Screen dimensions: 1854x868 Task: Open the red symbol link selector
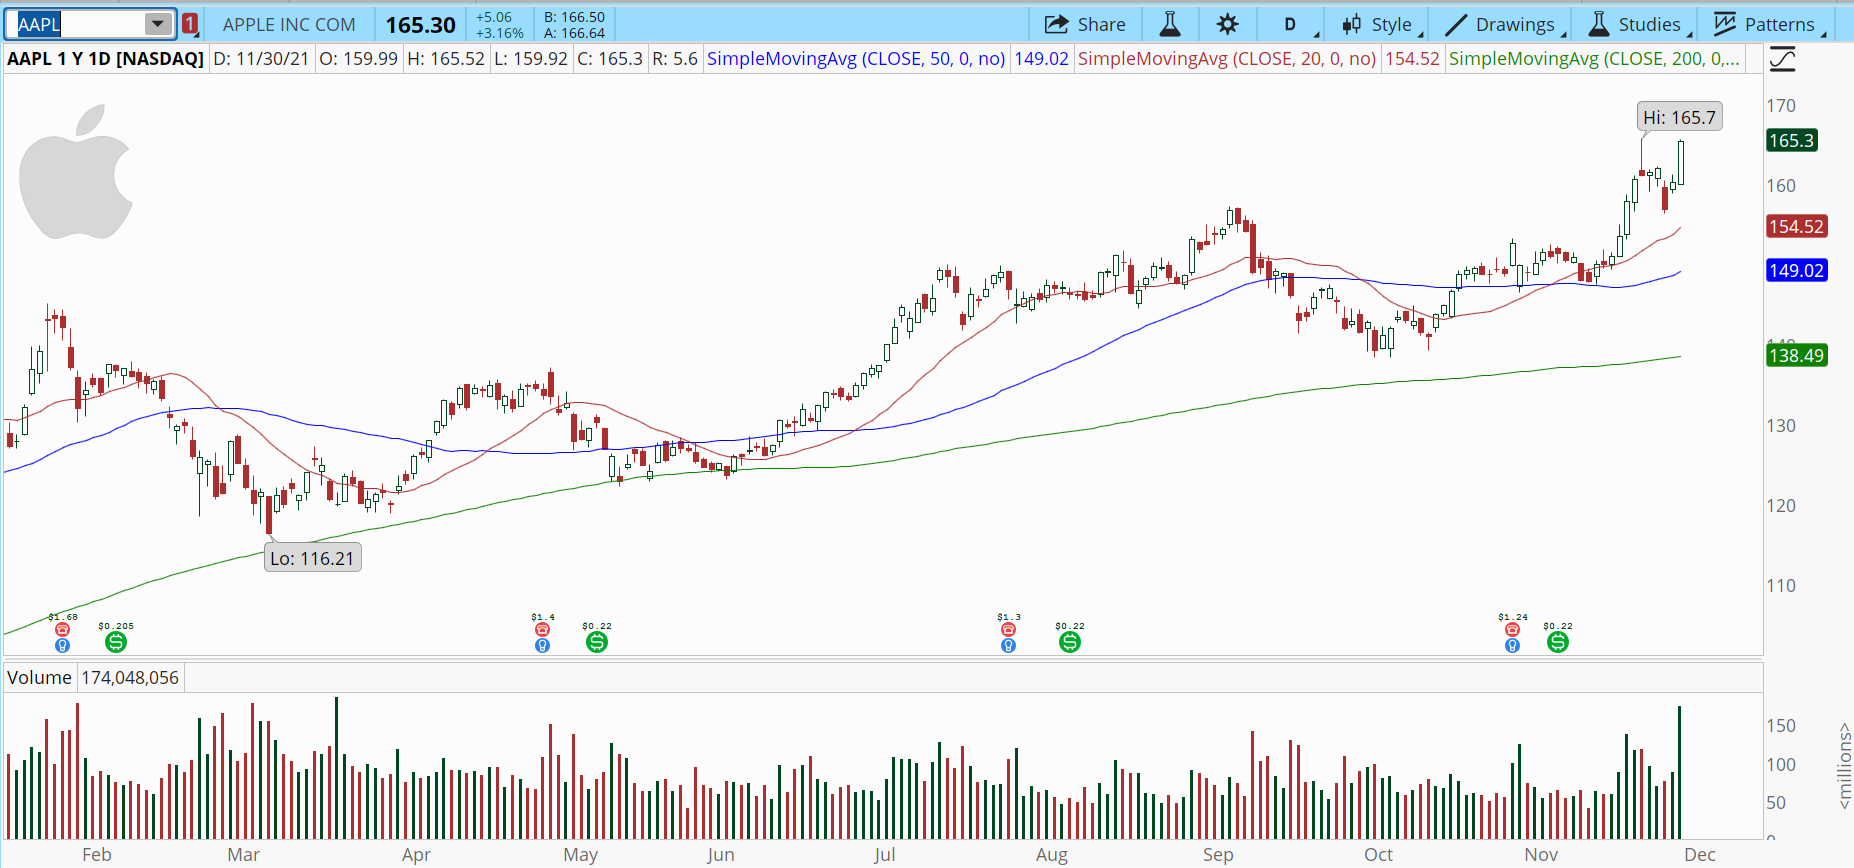click(190, 24)
